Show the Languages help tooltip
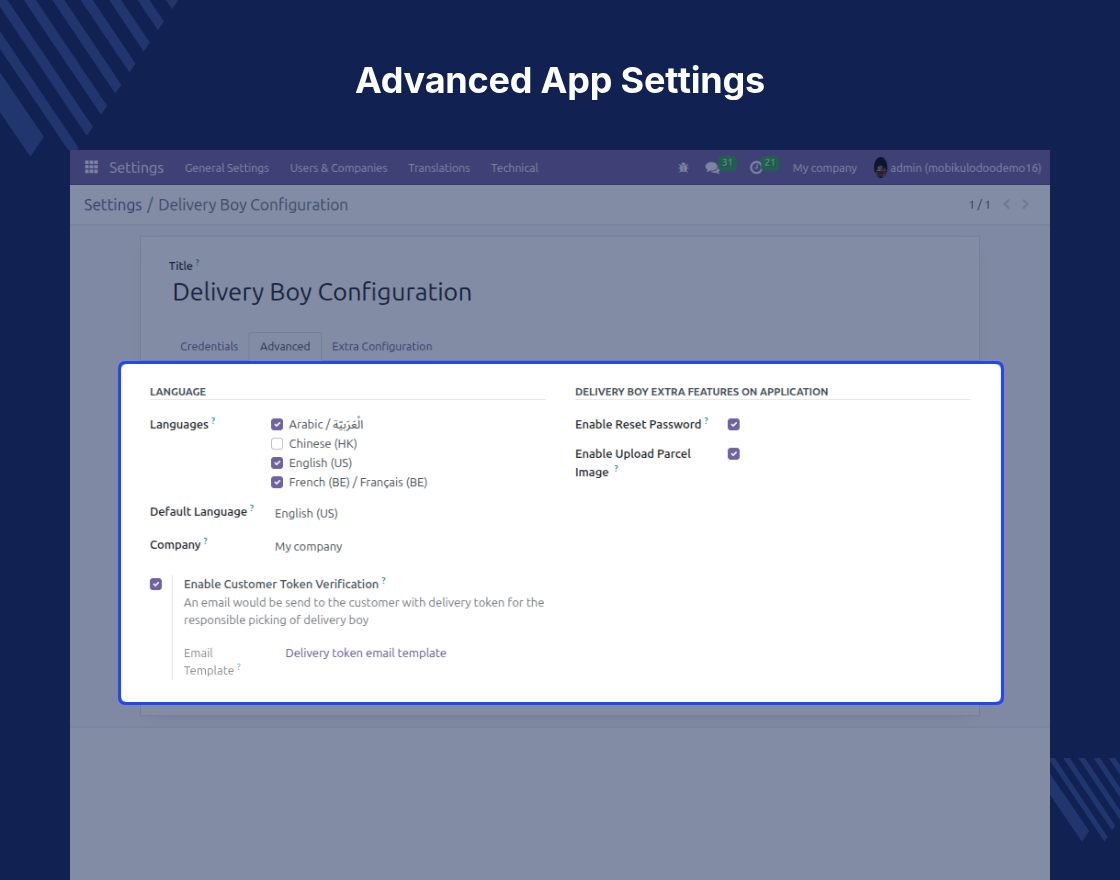 point(213,420)
